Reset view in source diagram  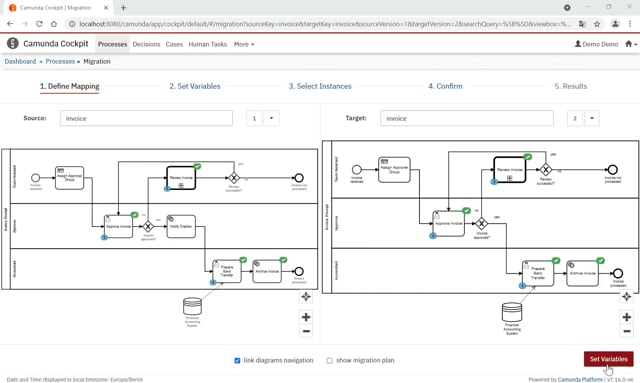click(x=306, y=297)
